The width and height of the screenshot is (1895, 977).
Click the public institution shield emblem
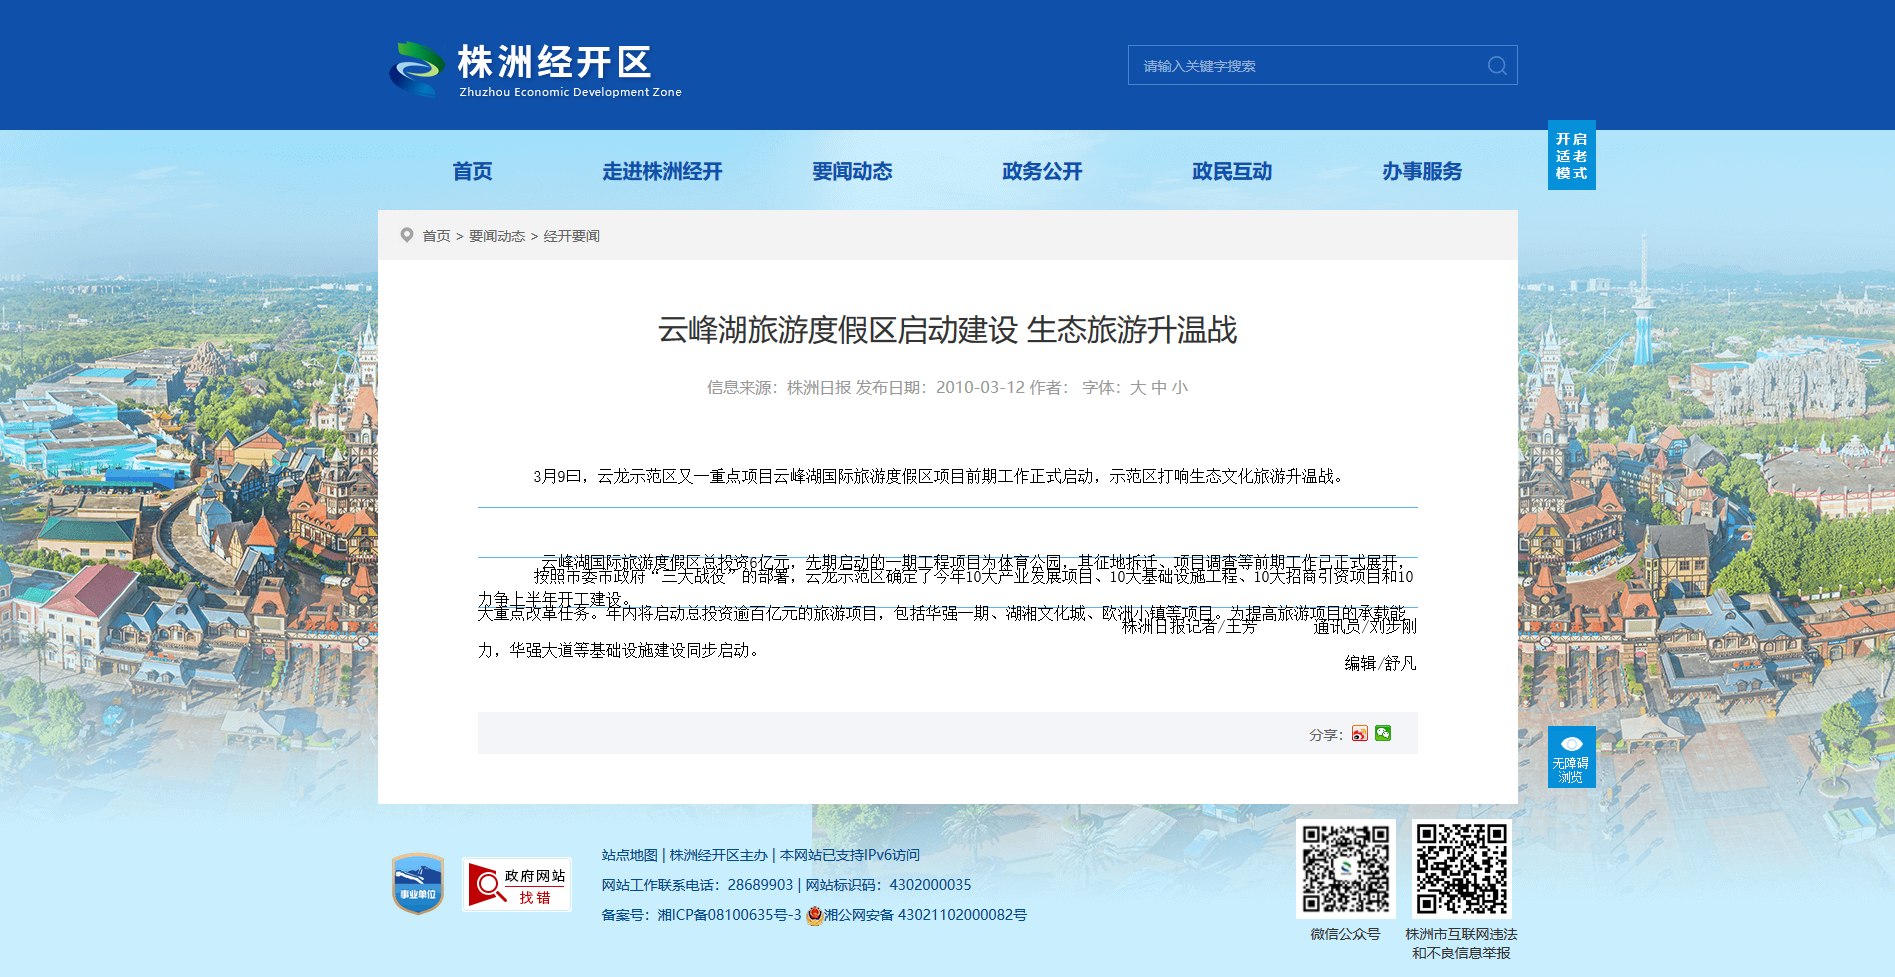(418, 884)
